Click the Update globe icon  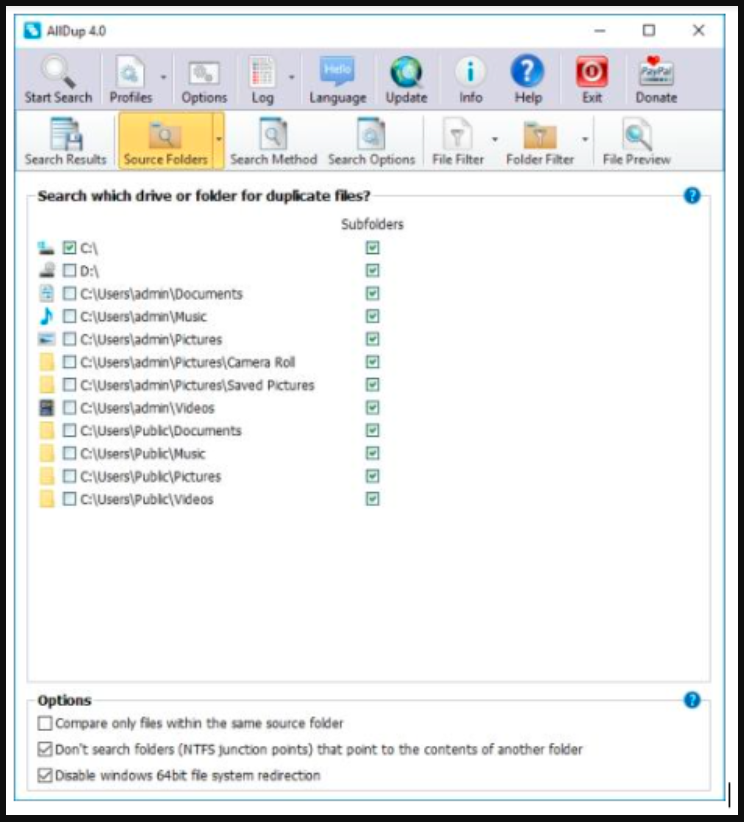pos(406,72)
